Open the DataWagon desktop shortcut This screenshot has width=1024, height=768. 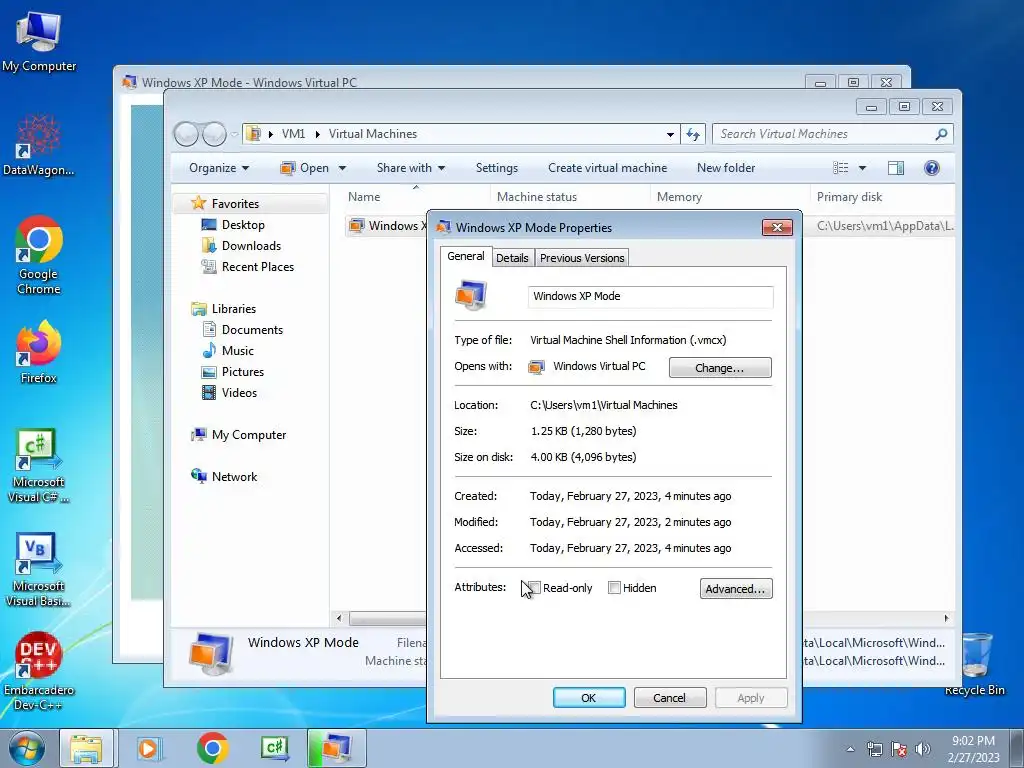pyautogui.click(x=39, y=145)
